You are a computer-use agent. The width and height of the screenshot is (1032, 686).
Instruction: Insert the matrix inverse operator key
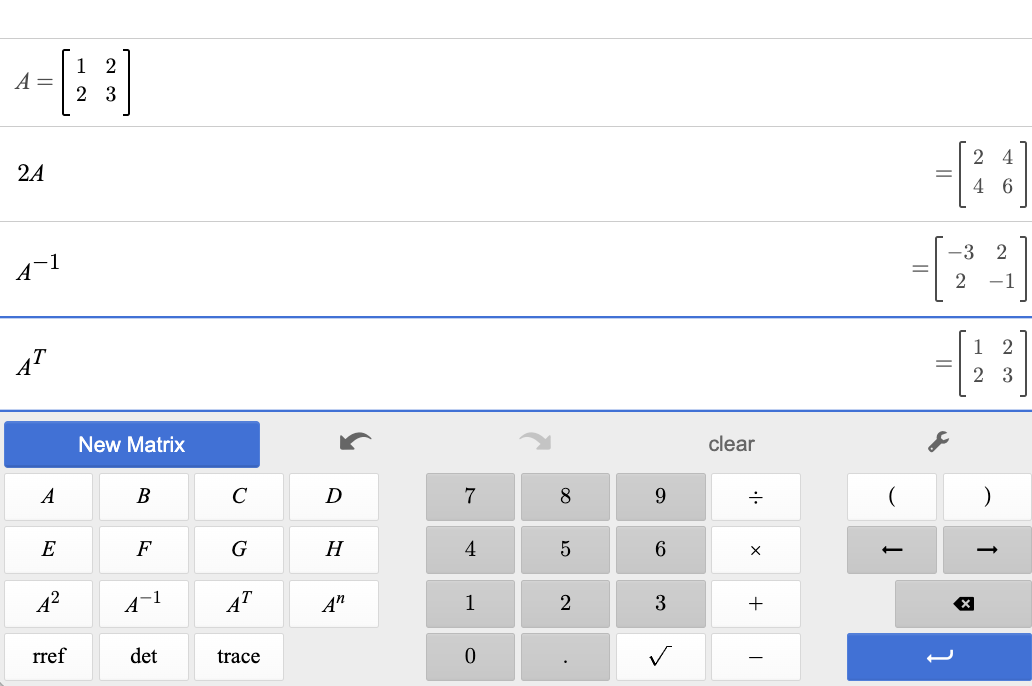click(x=143, y=604)
